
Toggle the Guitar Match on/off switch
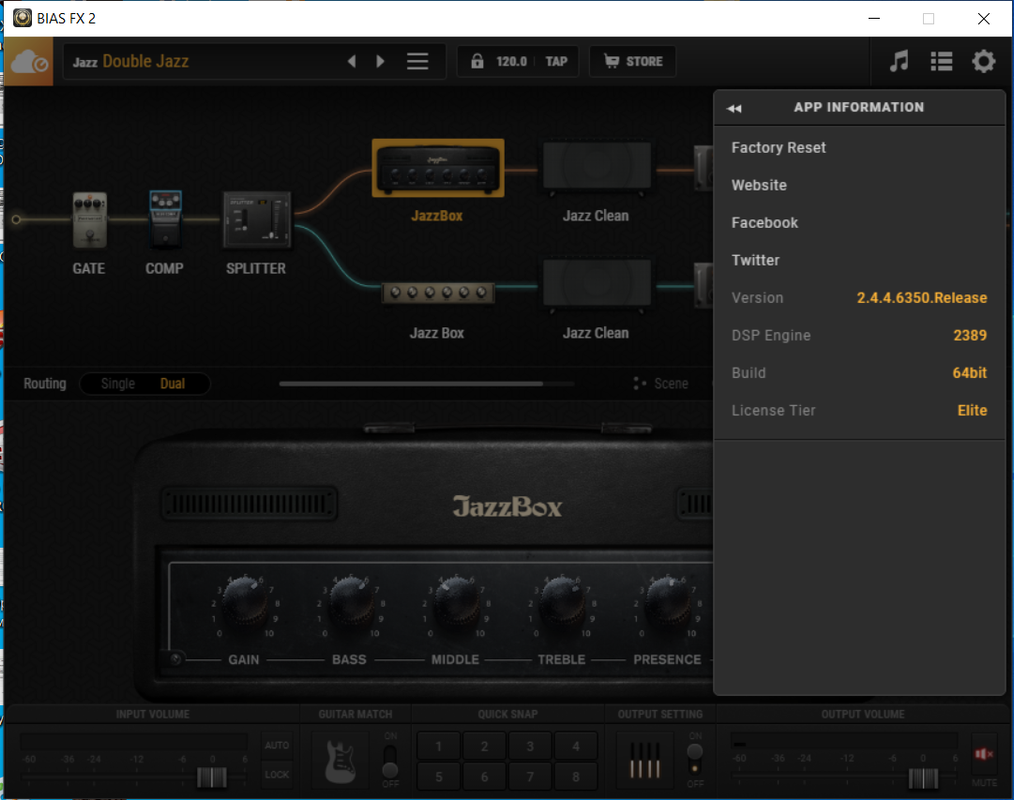pyautogui.click(x=390, y=761)
